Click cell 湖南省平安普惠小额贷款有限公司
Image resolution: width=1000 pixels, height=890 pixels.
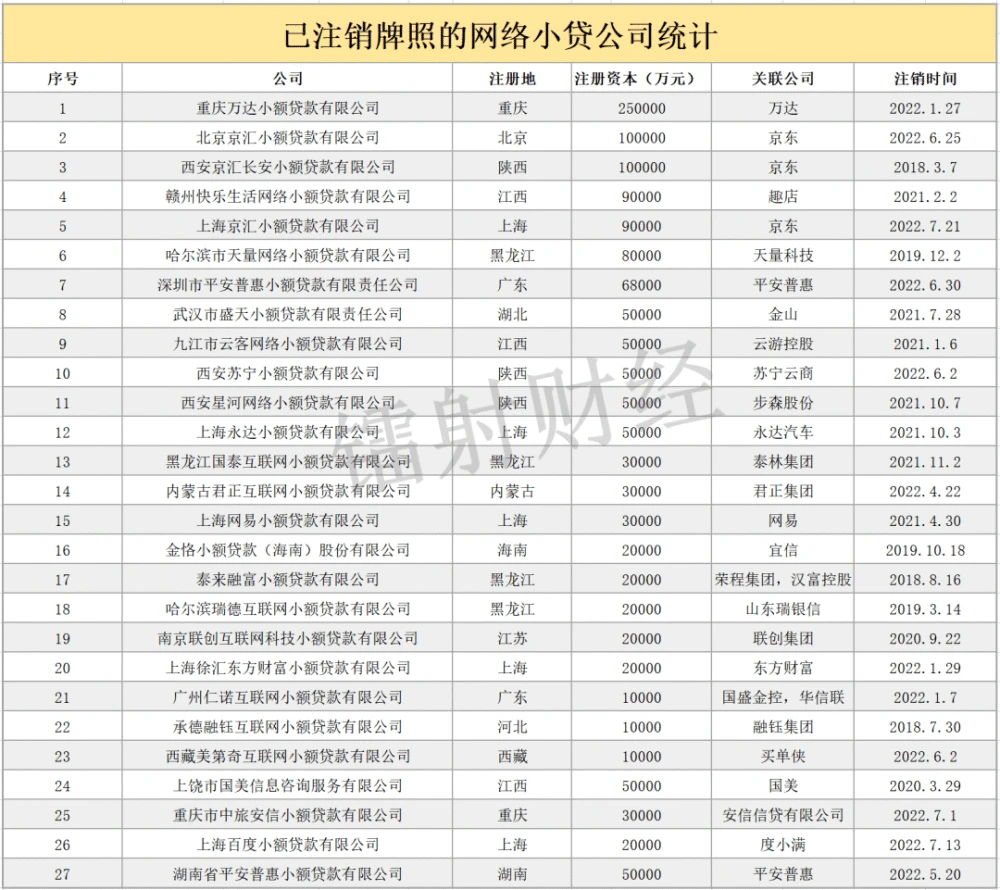(288, 874)
